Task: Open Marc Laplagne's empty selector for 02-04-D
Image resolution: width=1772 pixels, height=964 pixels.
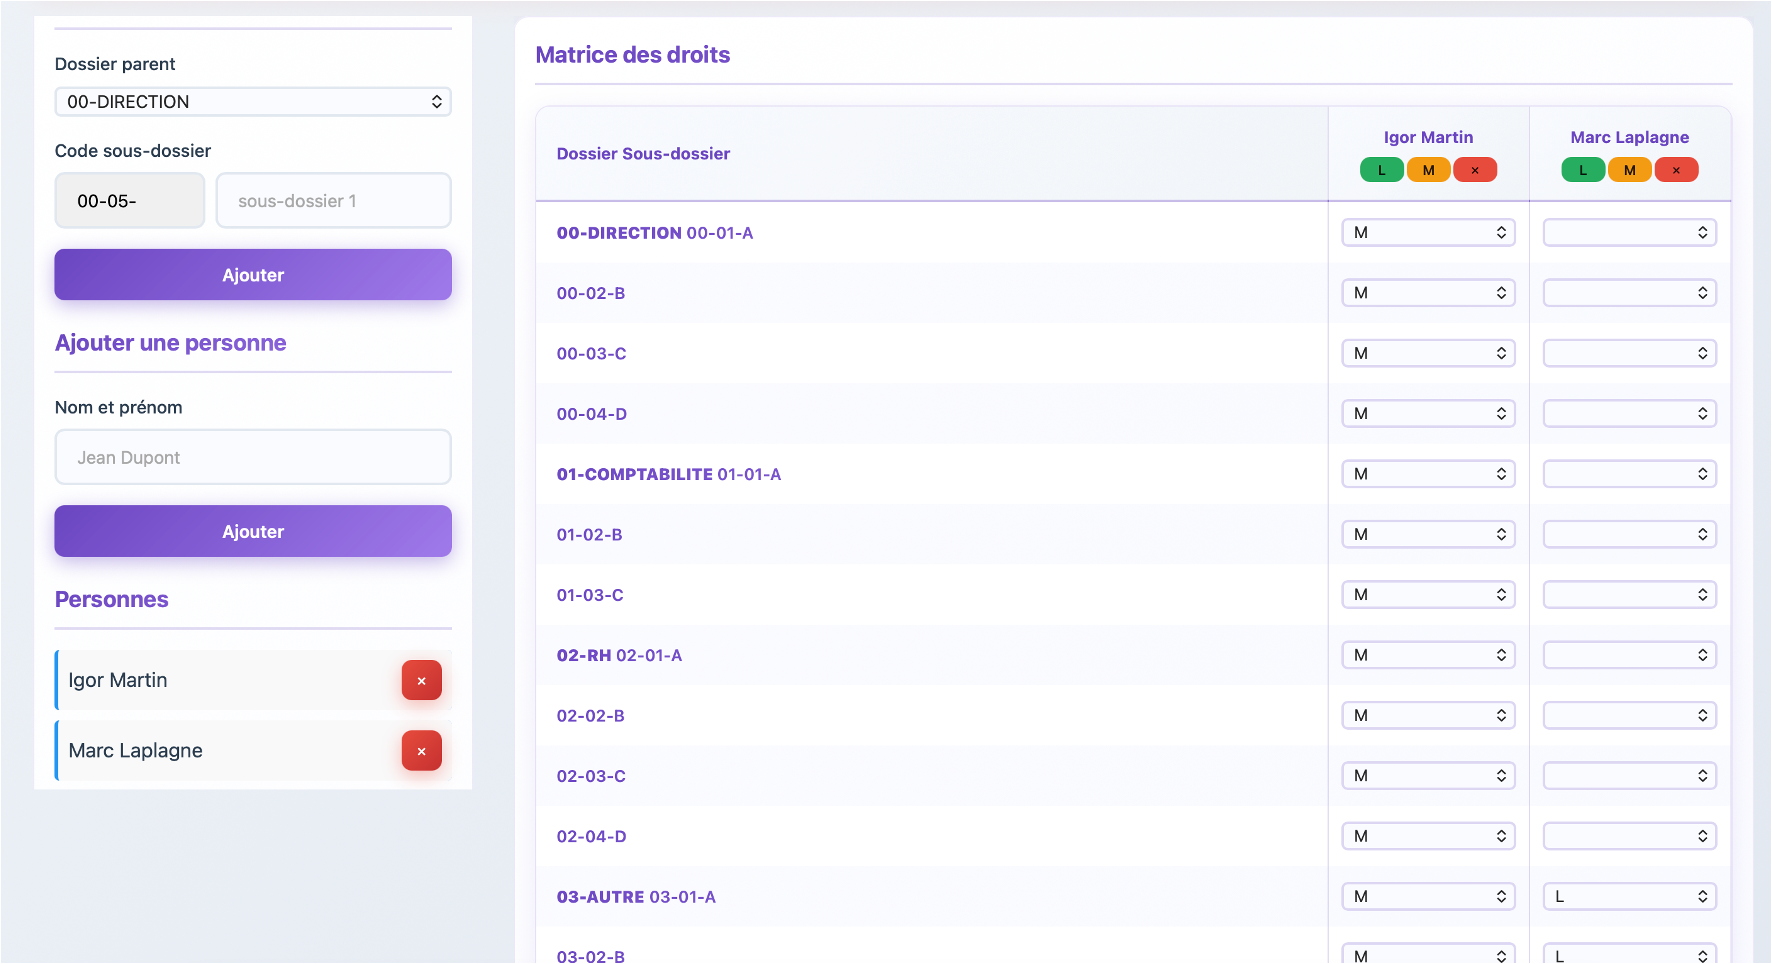Action: point(1629,836)
